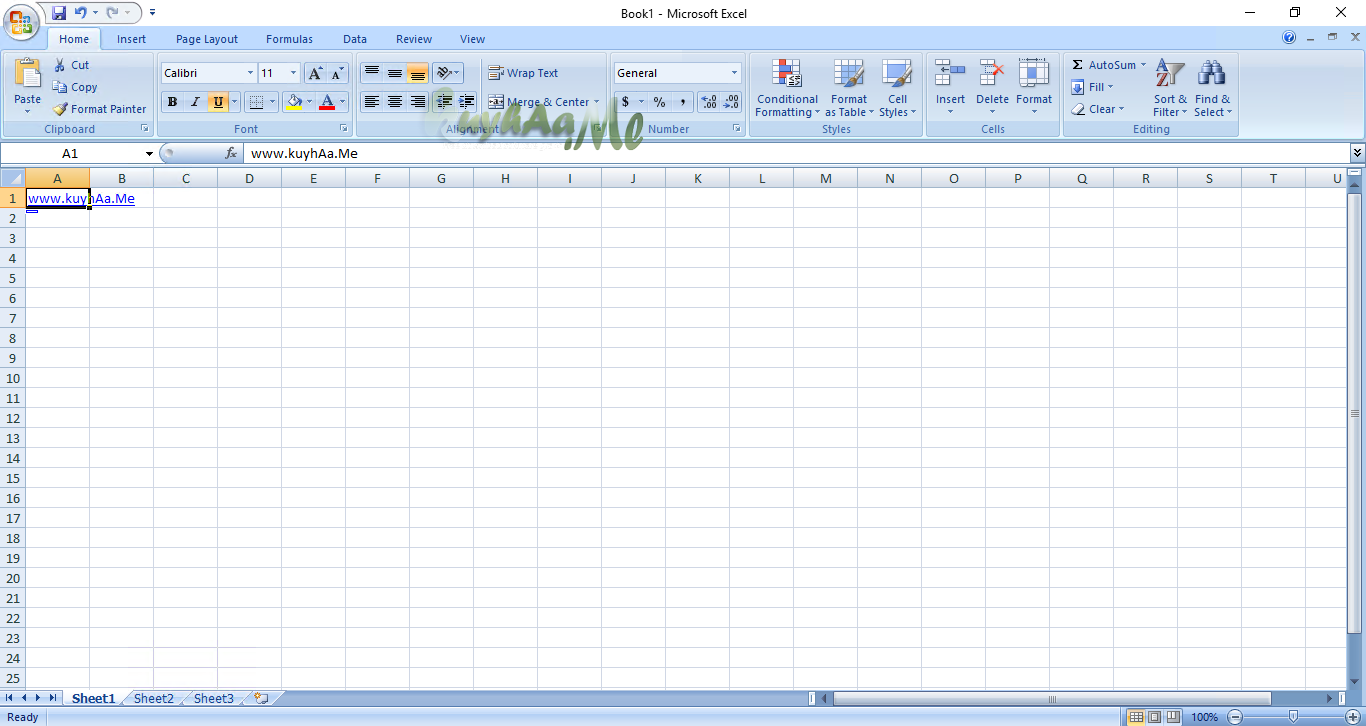Switch to the Page Layout tab
The width and height of the screenshot is (1366, 726).
[207, 39]
